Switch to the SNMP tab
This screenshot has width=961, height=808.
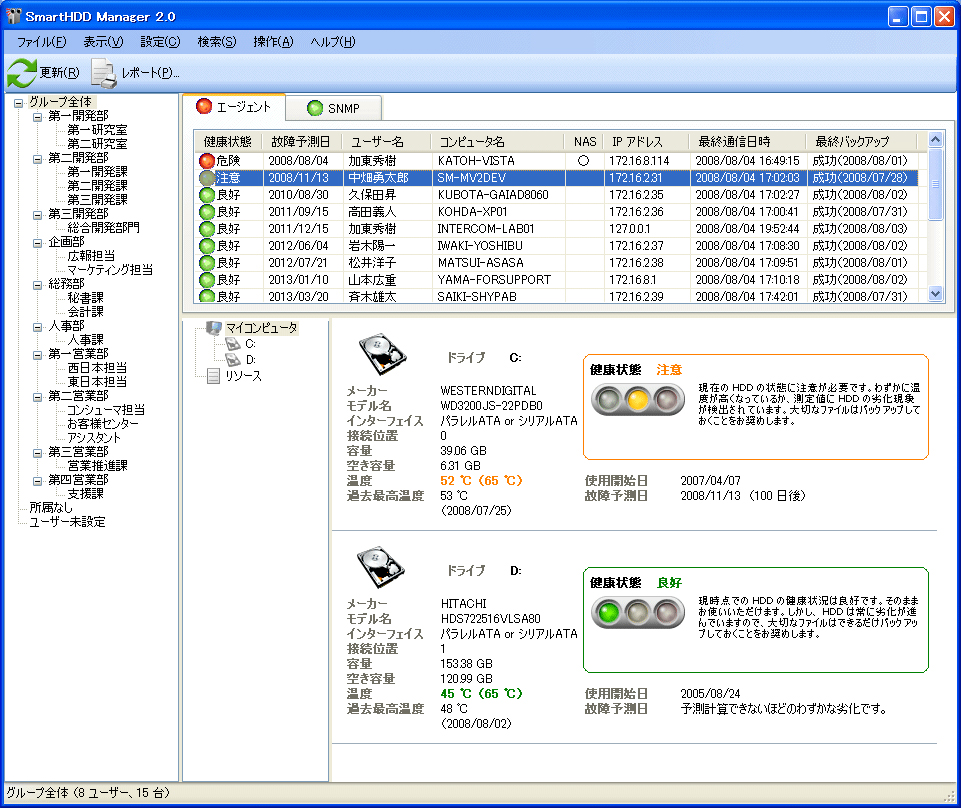pyautogui.click(x=333, y=108)
